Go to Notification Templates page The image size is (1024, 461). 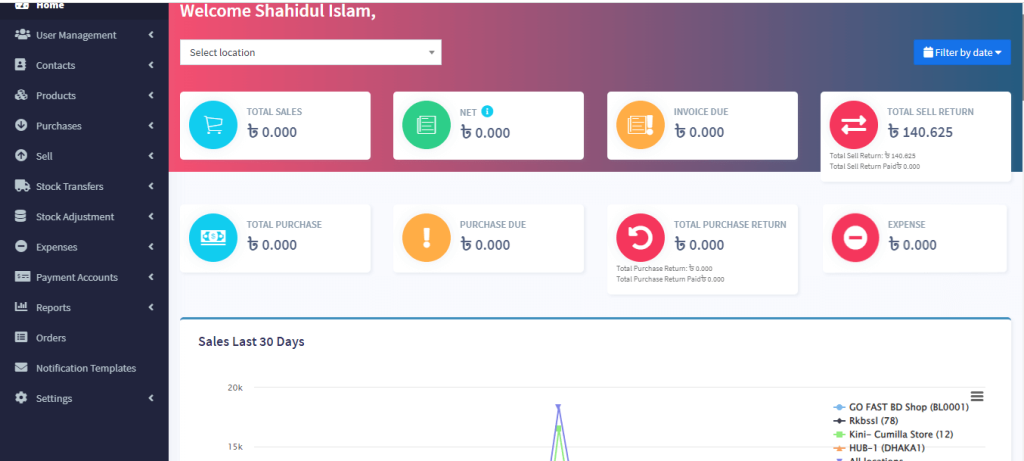pos(85,368)
